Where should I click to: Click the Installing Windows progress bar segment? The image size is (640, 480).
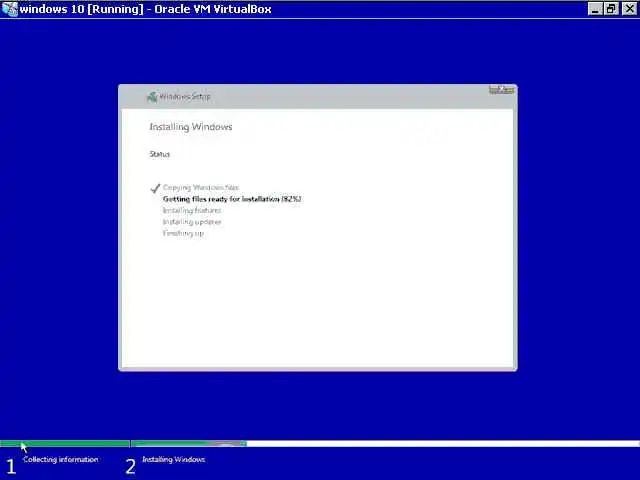tap(385, 444)
